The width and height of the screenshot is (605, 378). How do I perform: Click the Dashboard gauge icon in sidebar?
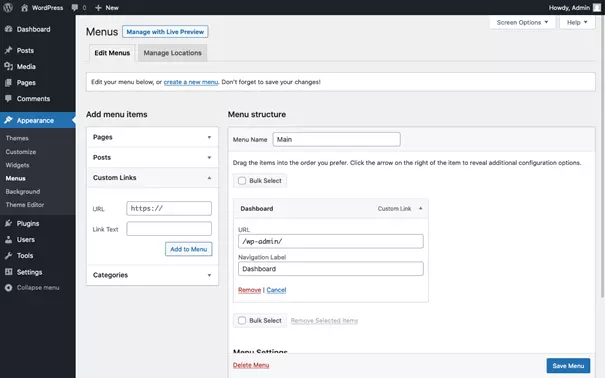(8, 29)
